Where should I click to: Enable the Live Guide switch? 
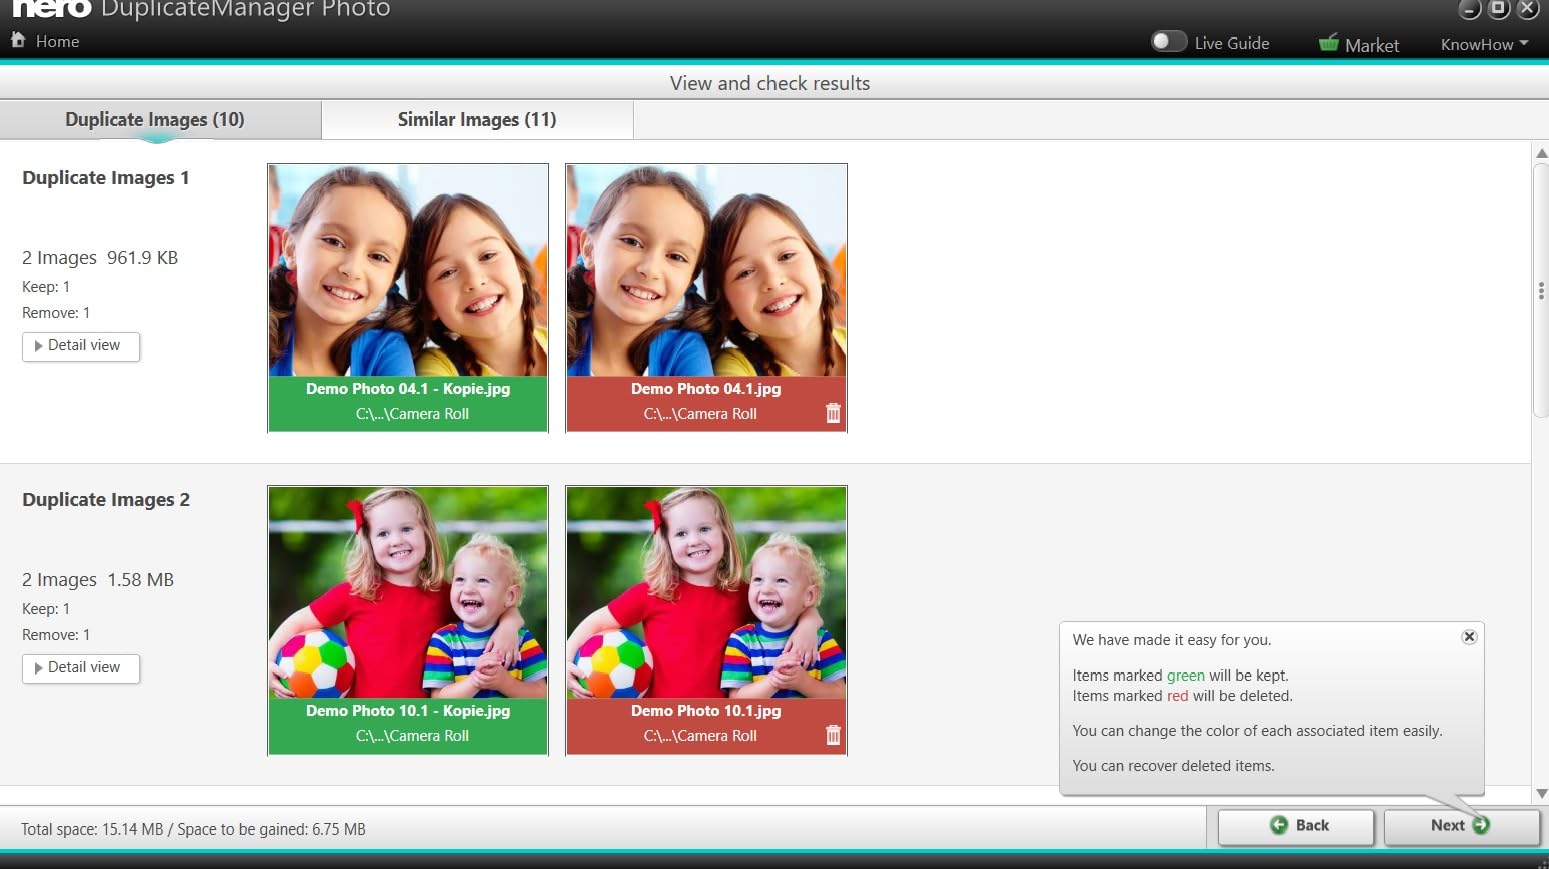1168,42
